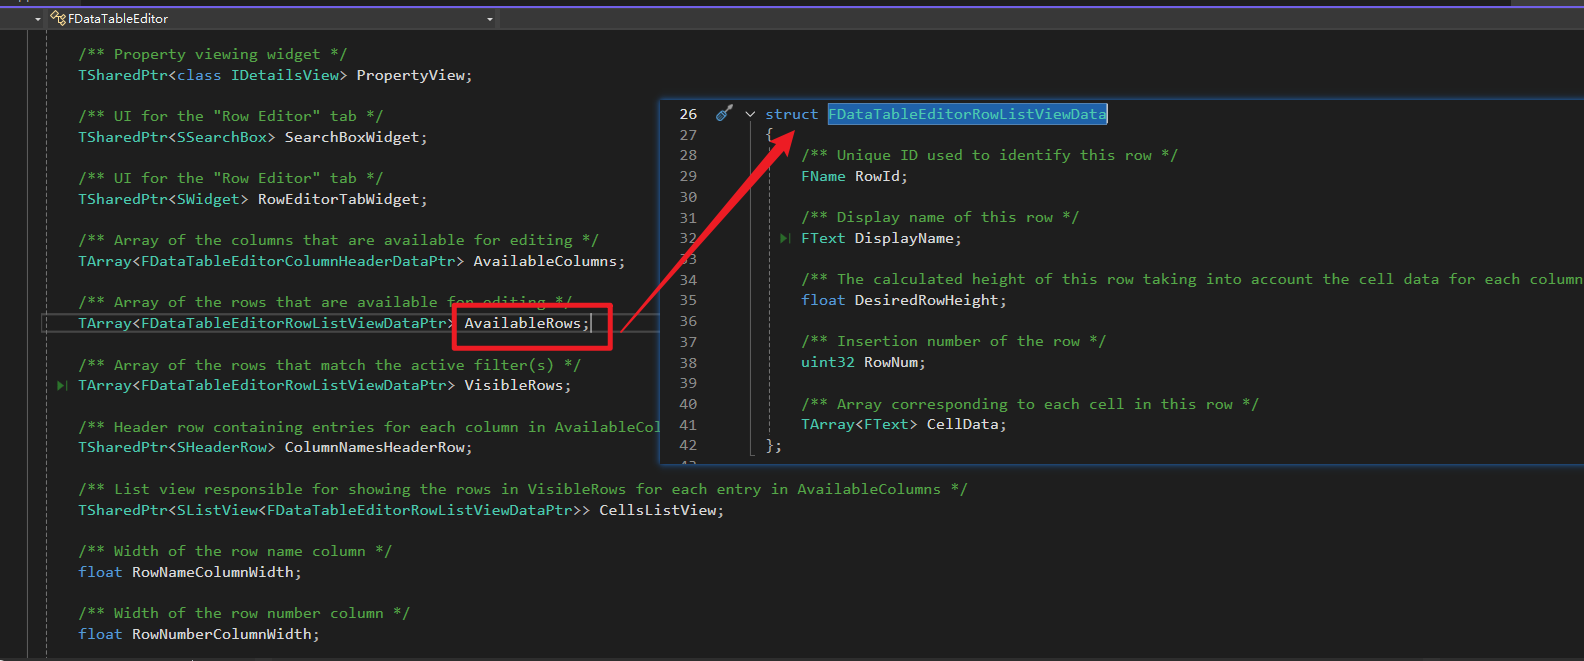Click line number 29 in peek window

pyautogui.click(x=688, y=176)
